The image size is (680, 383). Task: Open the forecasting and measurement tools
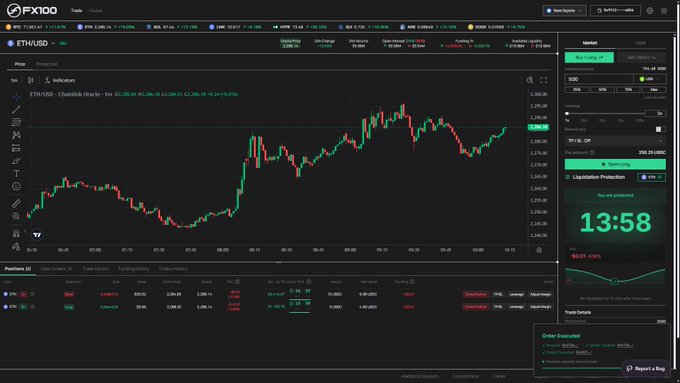(16, 148)
